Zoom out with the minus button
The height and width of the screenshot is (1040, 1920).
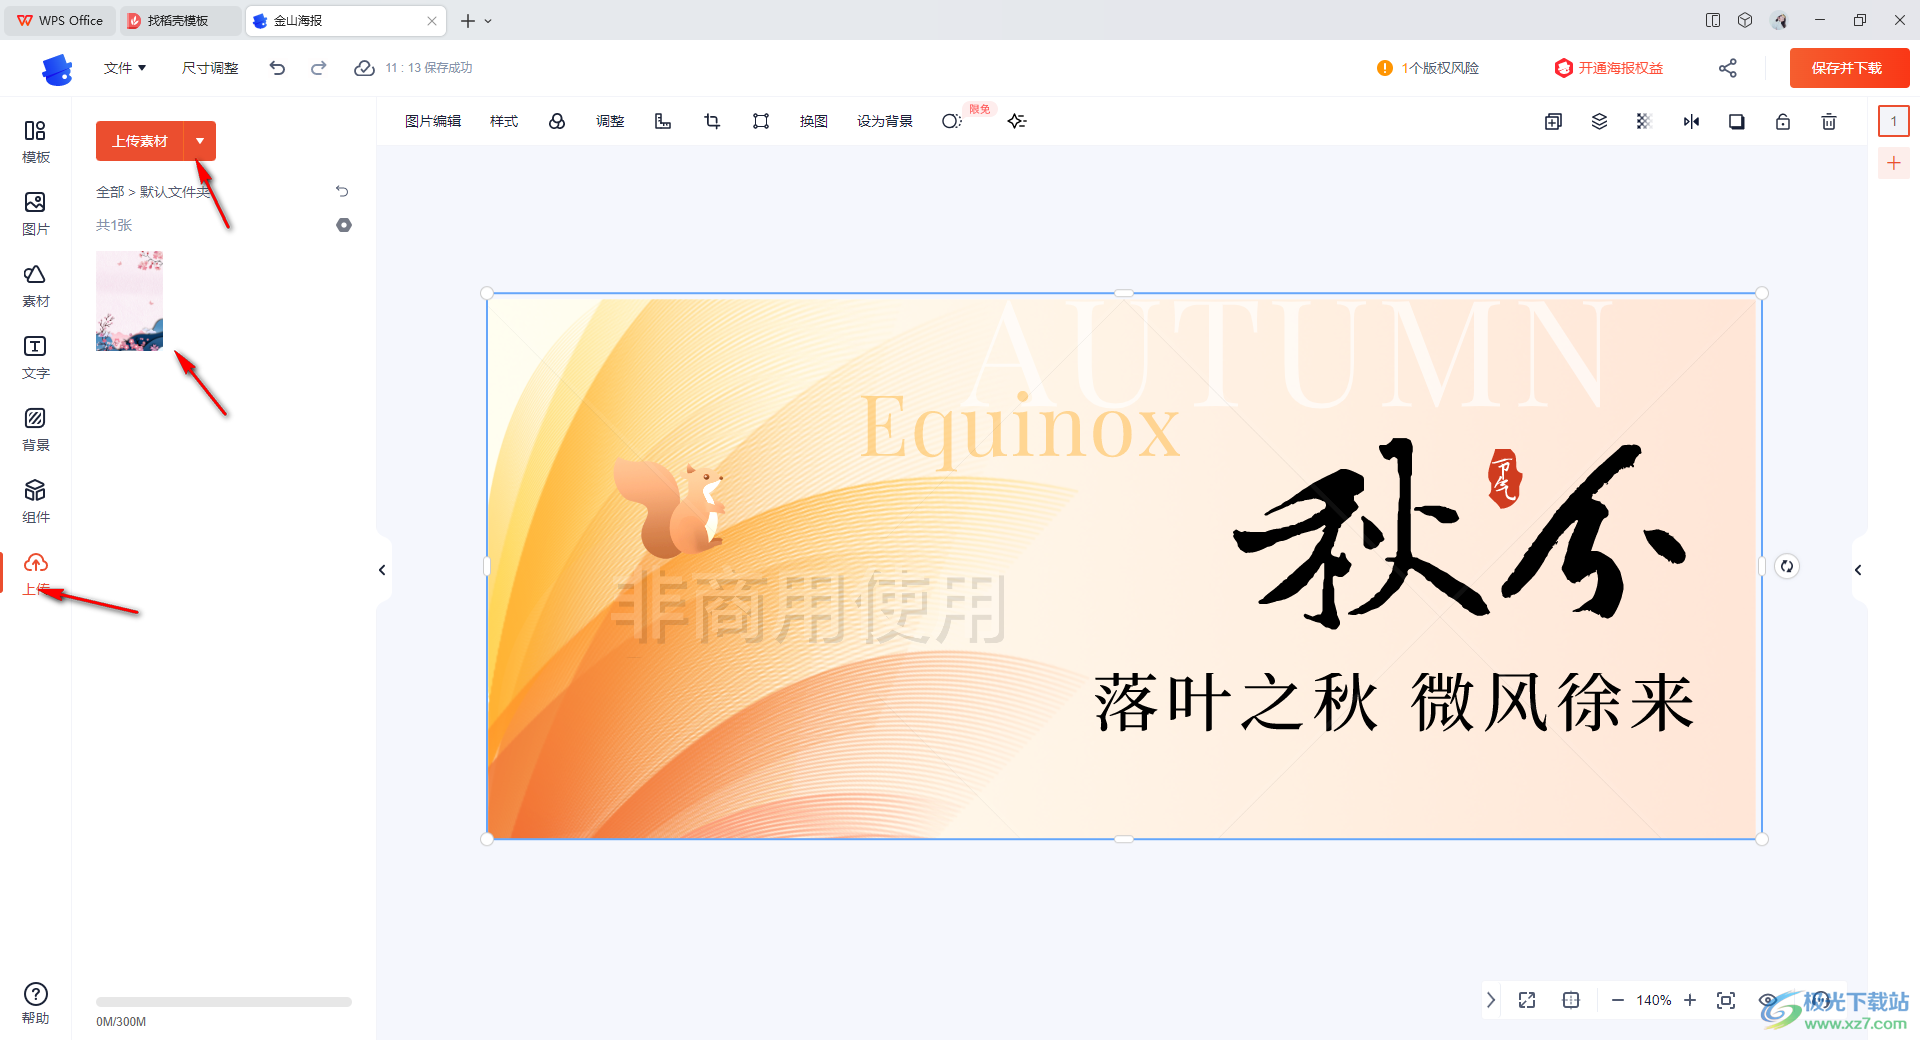pos(1617,1000)
